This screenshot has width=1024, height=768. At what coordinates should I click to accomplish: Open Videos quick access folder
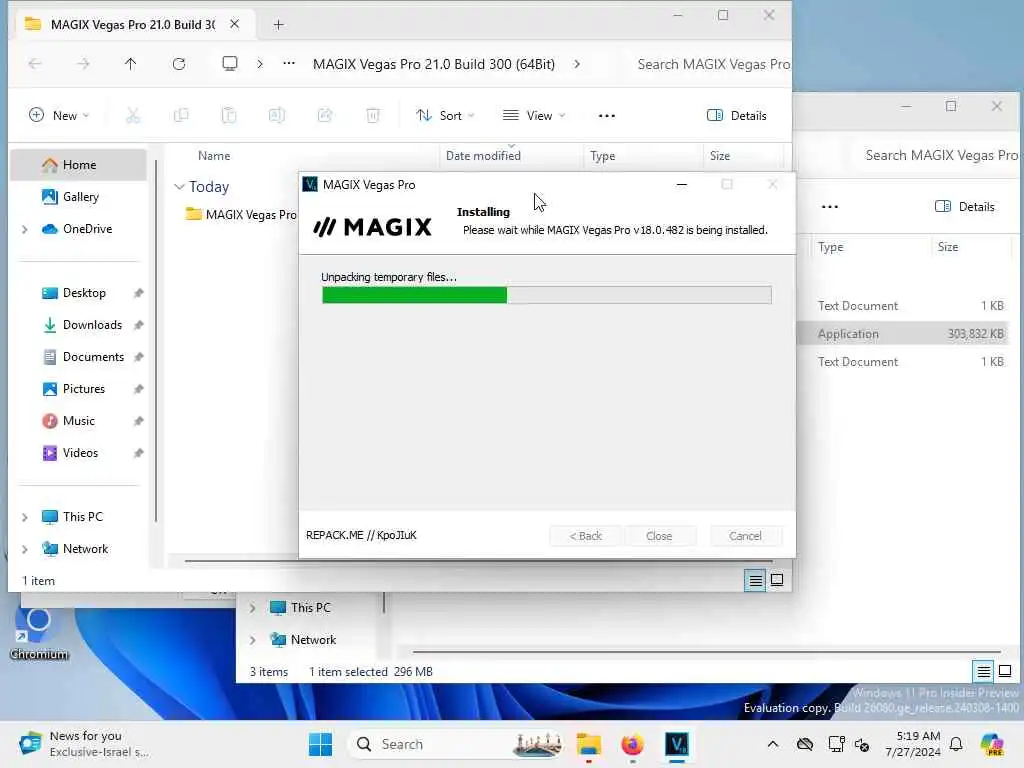click(79, 453)
